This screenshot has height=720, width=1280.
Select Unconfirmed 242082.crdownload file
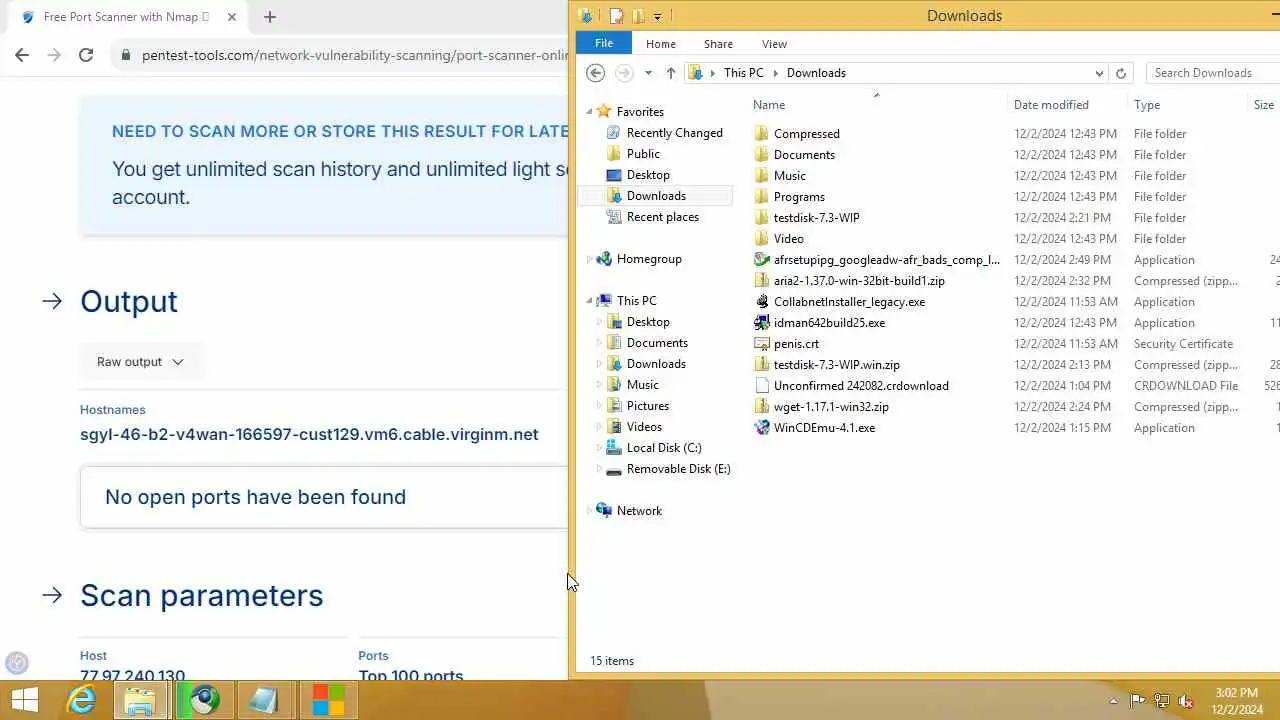(x=861, y=386)
